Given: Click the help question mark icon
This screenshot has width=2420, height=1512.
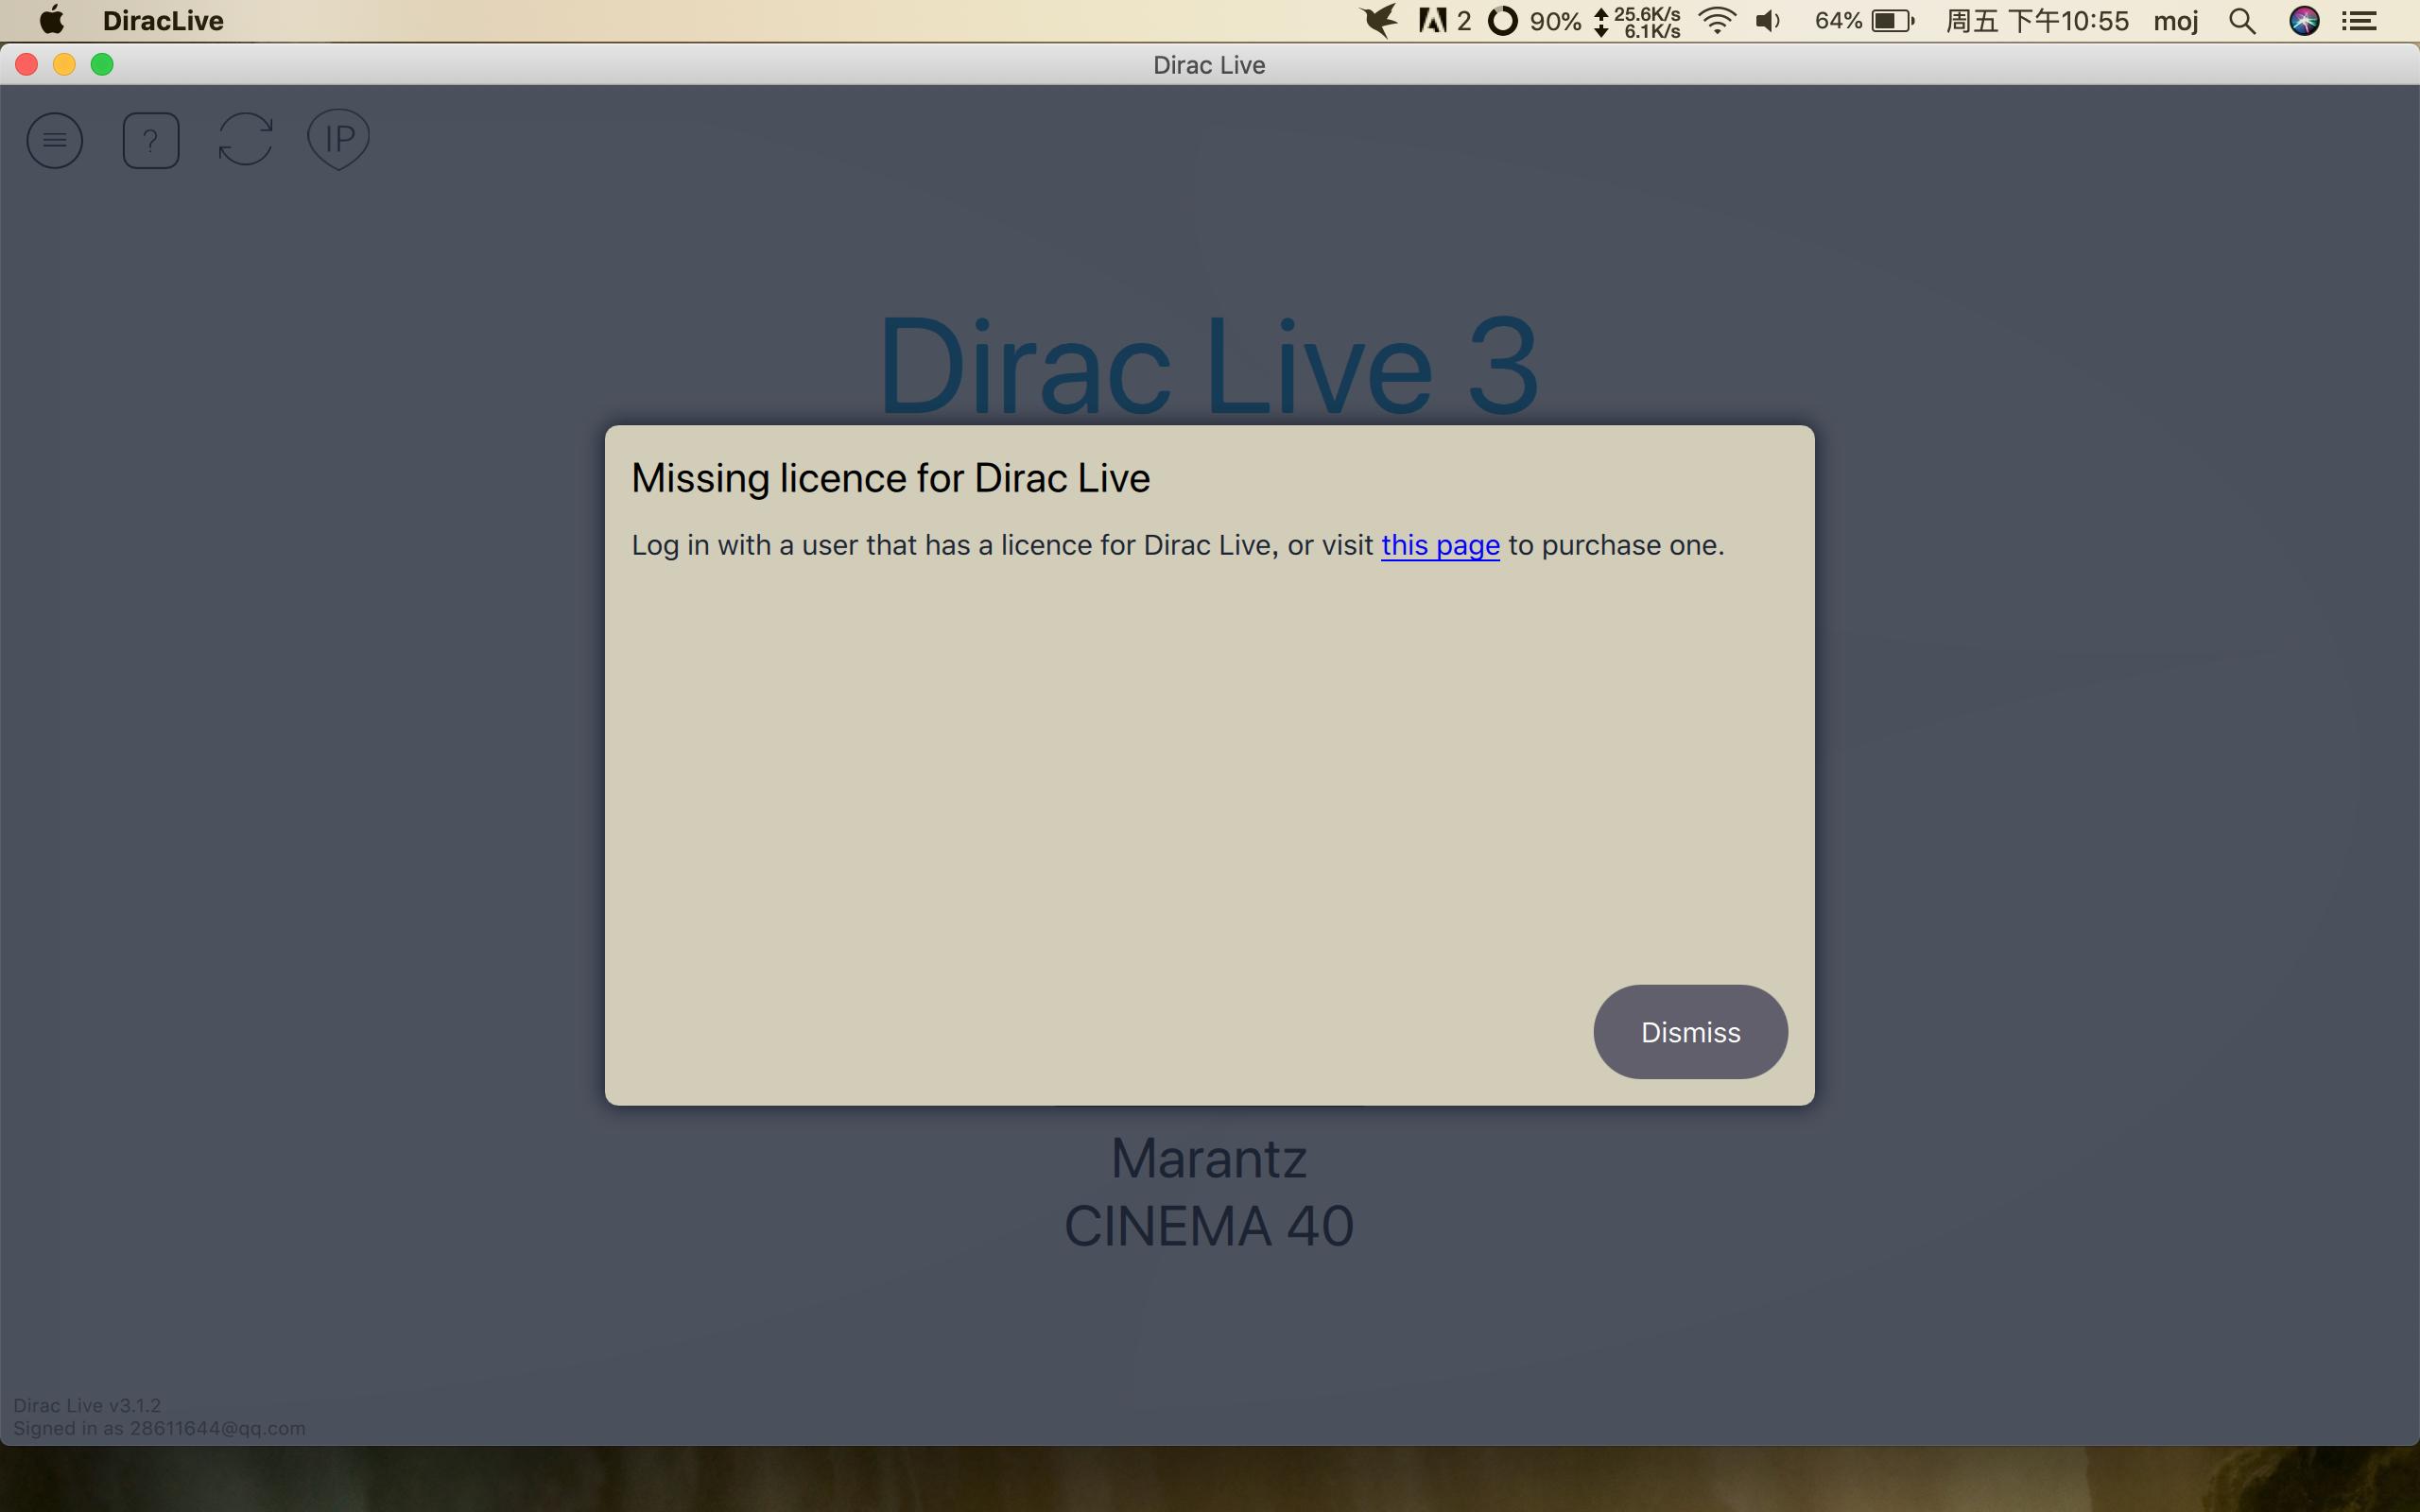Looking at the screenshot, I should (x=151, y=140).
